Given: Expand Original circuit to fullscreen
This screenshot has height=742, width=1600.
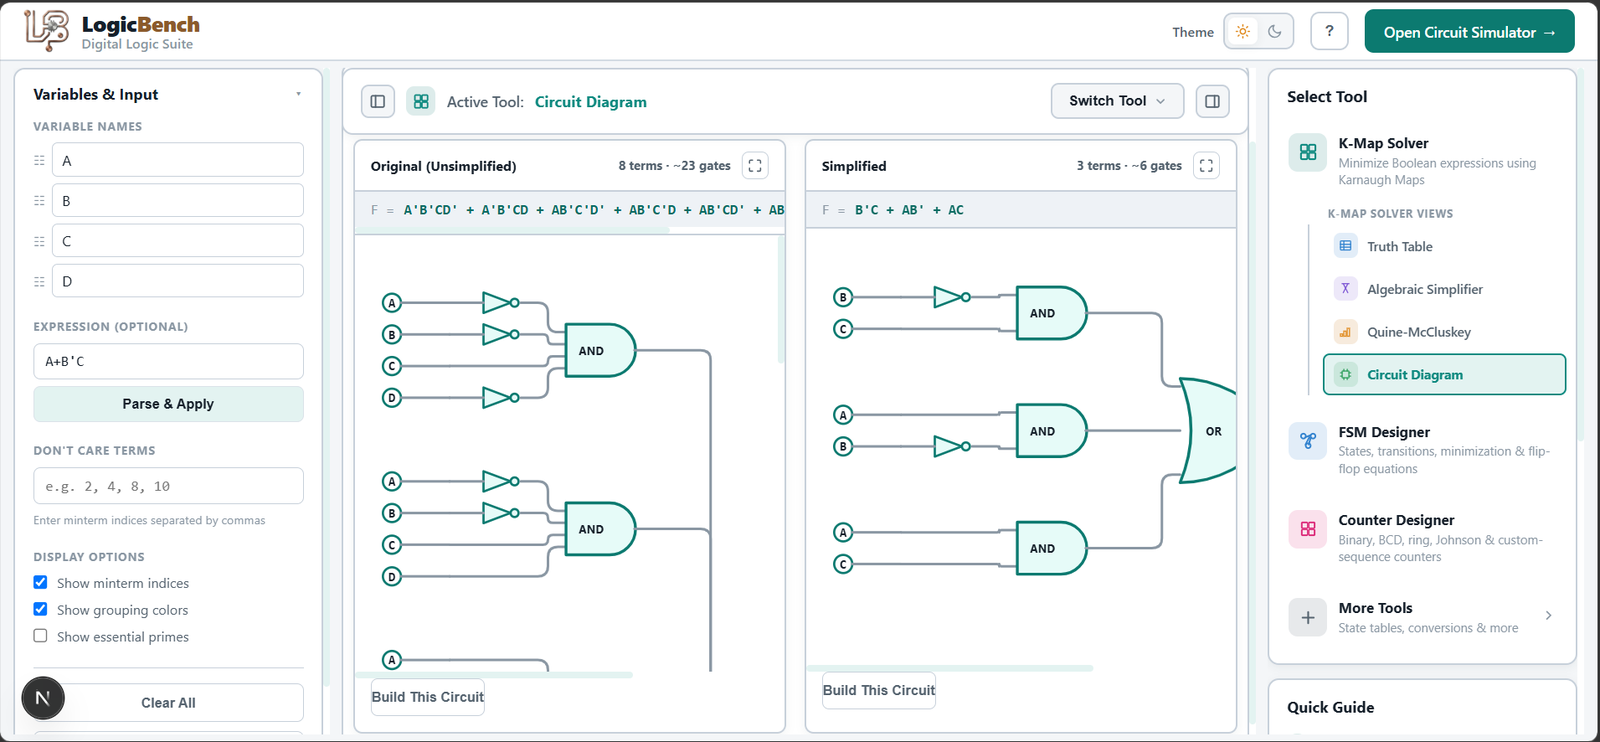Looking at the screenshot, I should (x=755, y=166).
